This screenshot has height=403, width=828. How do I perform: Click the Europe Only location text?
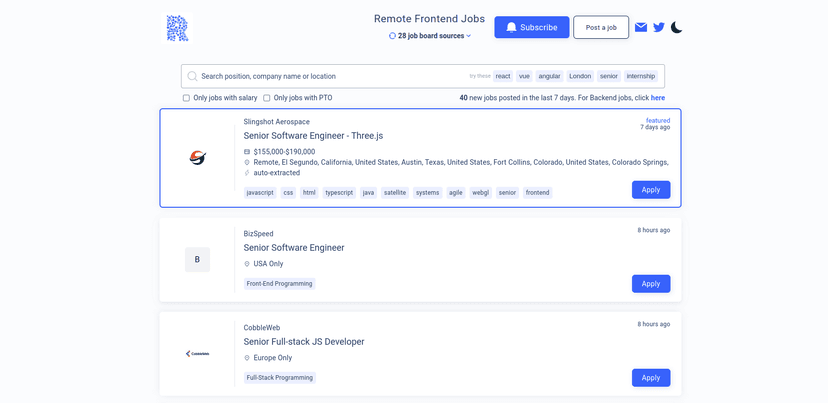tap(272, 358)
